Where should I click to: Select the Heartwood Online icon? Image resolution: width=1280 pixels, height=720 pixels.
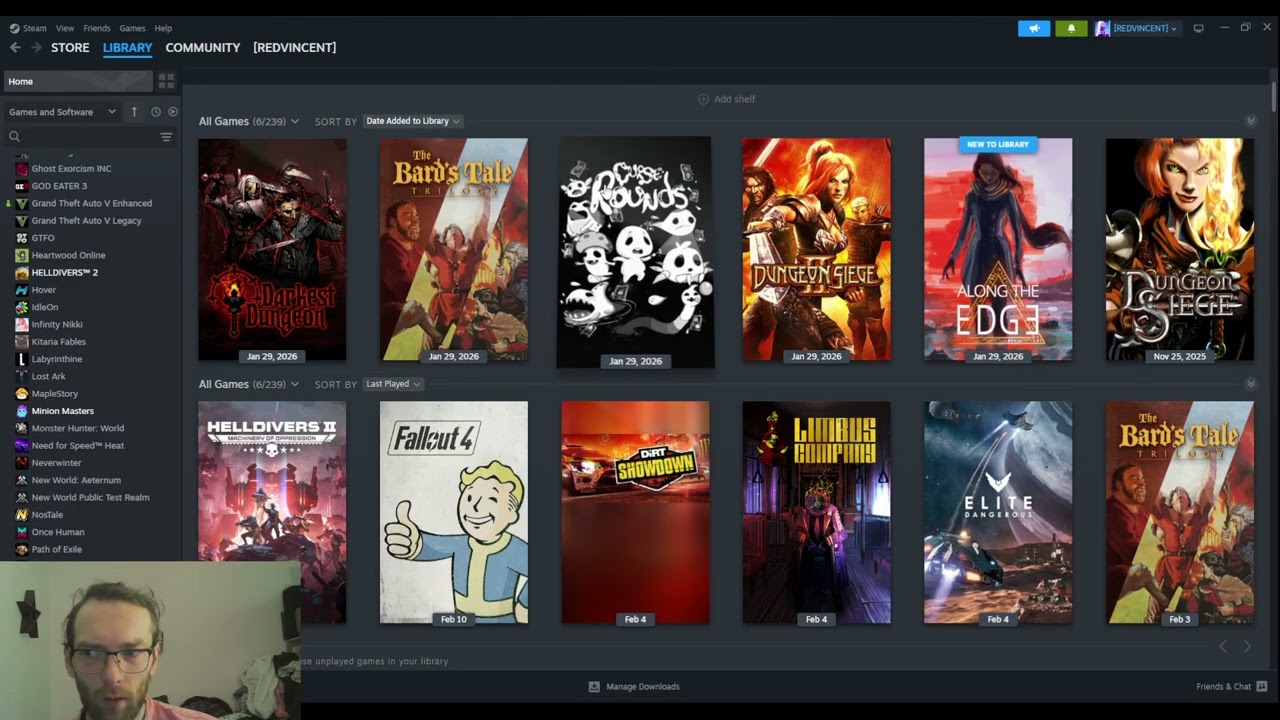22,255
